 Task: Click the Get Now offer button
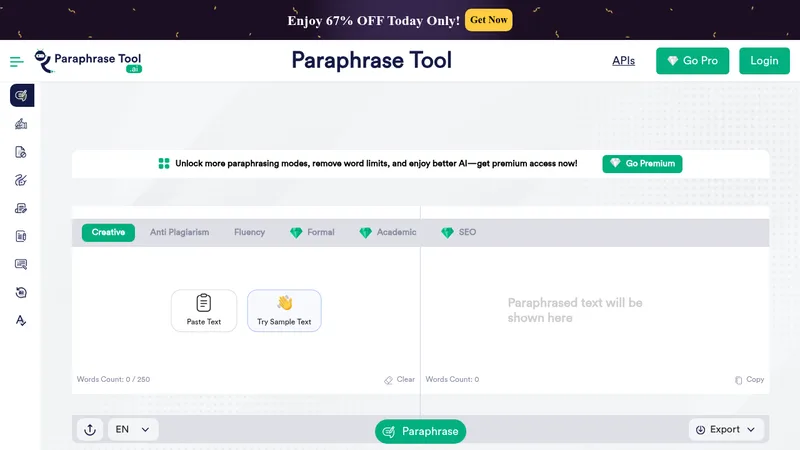489,20
